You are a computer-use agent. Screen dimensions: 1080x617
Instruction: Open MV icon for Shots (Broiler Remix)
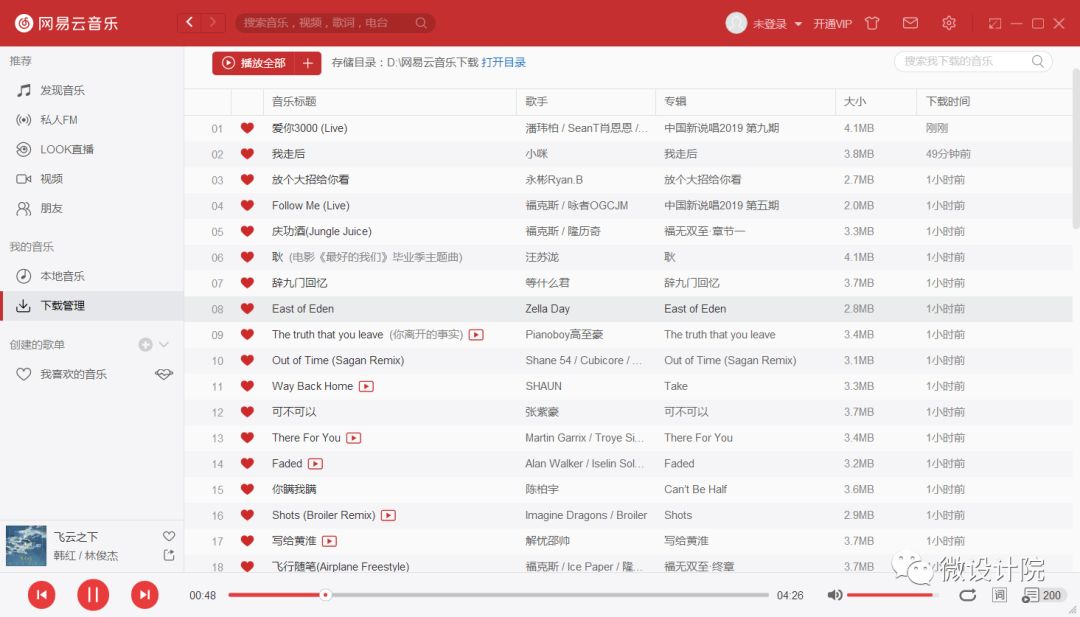[x=388, y=515]
